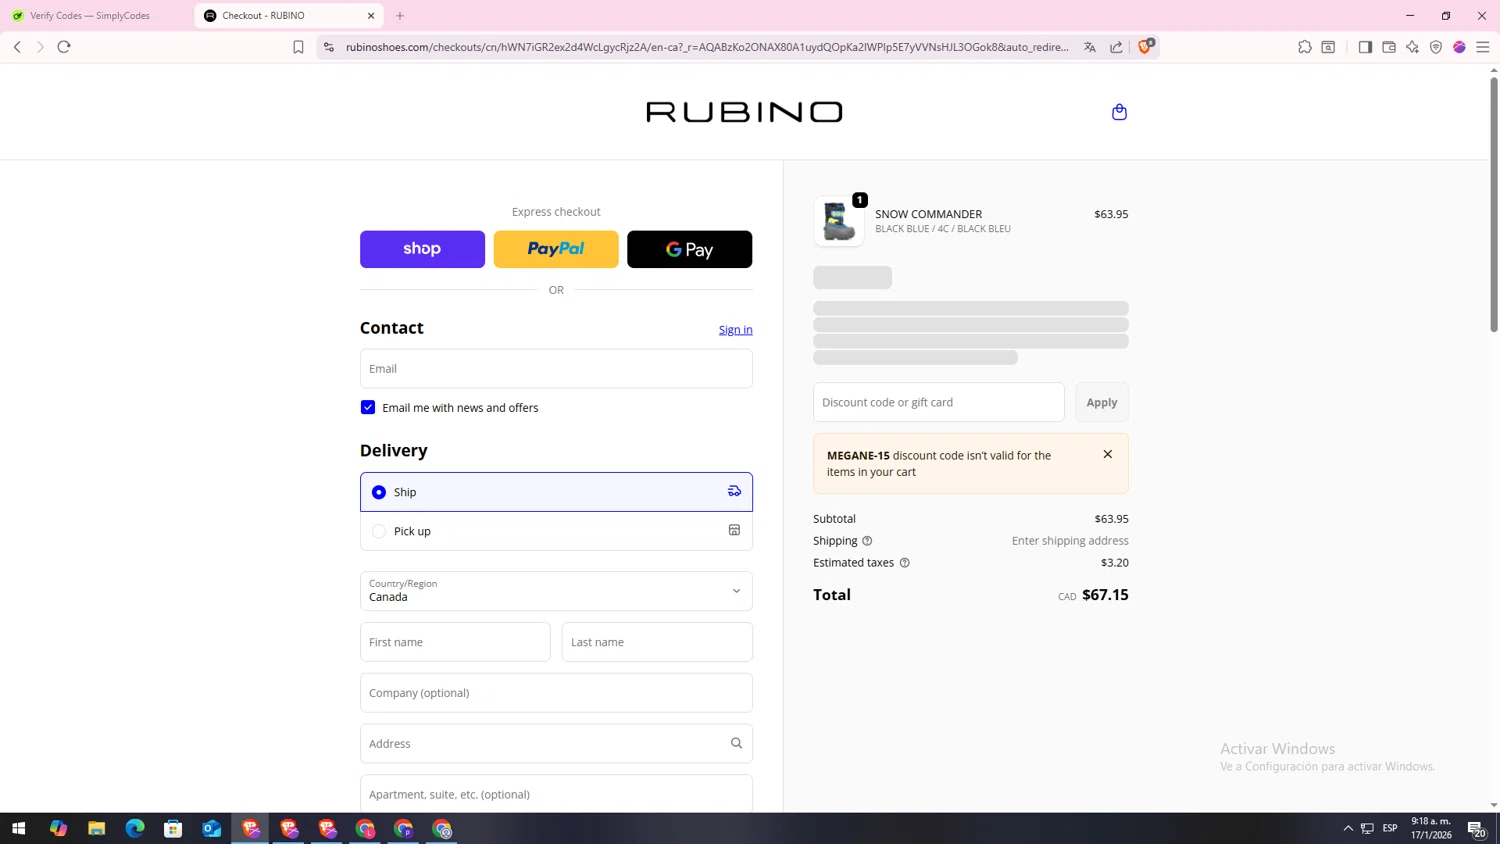Viewport: 1500px width, 844px height.
Task: Open Brave VPN shield icon
Action: (1436, 47)
